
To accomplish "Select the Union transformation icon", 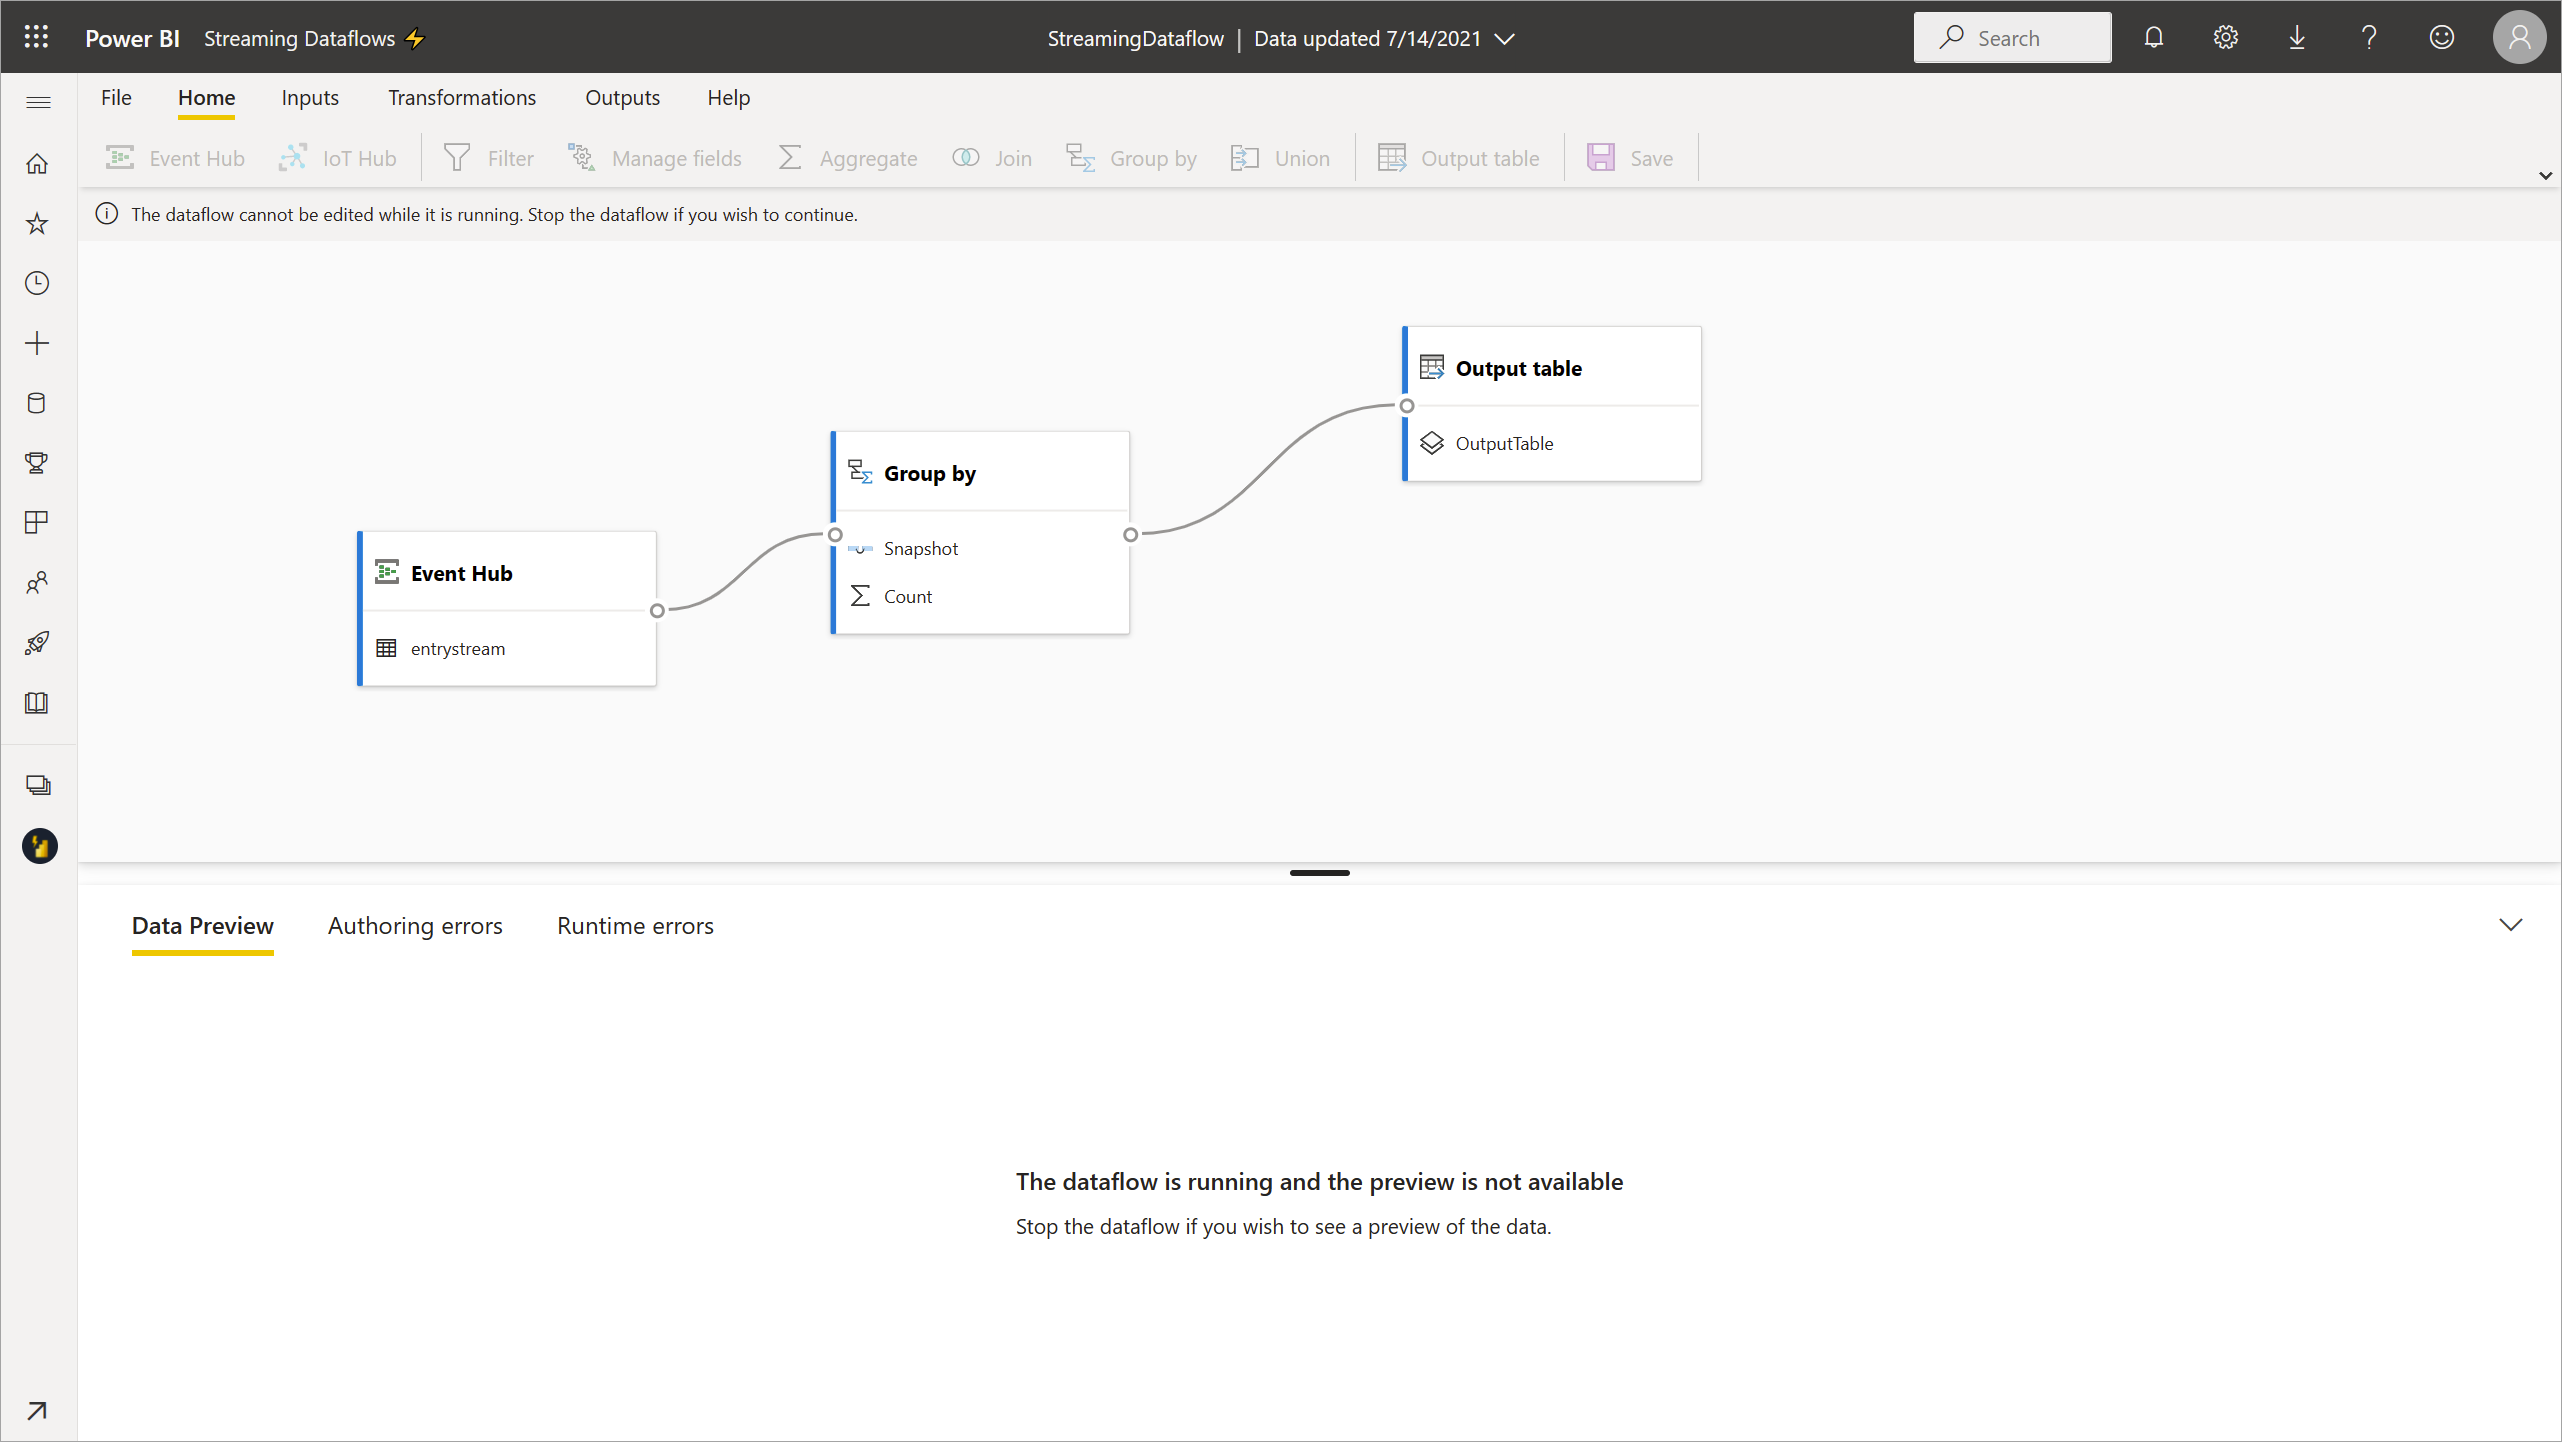I will (x=1244, y=157).
